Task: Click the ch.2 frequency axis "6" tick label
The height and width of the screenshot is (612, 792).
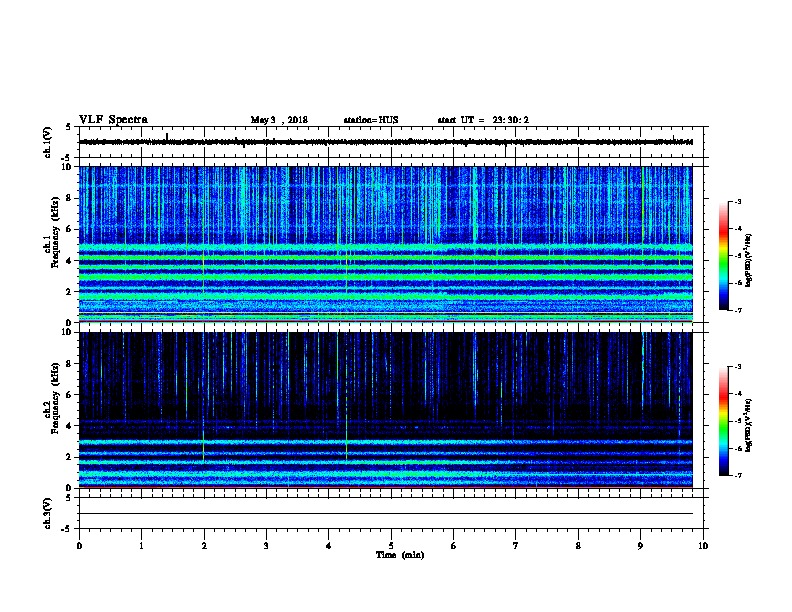Action: point(69,395)
